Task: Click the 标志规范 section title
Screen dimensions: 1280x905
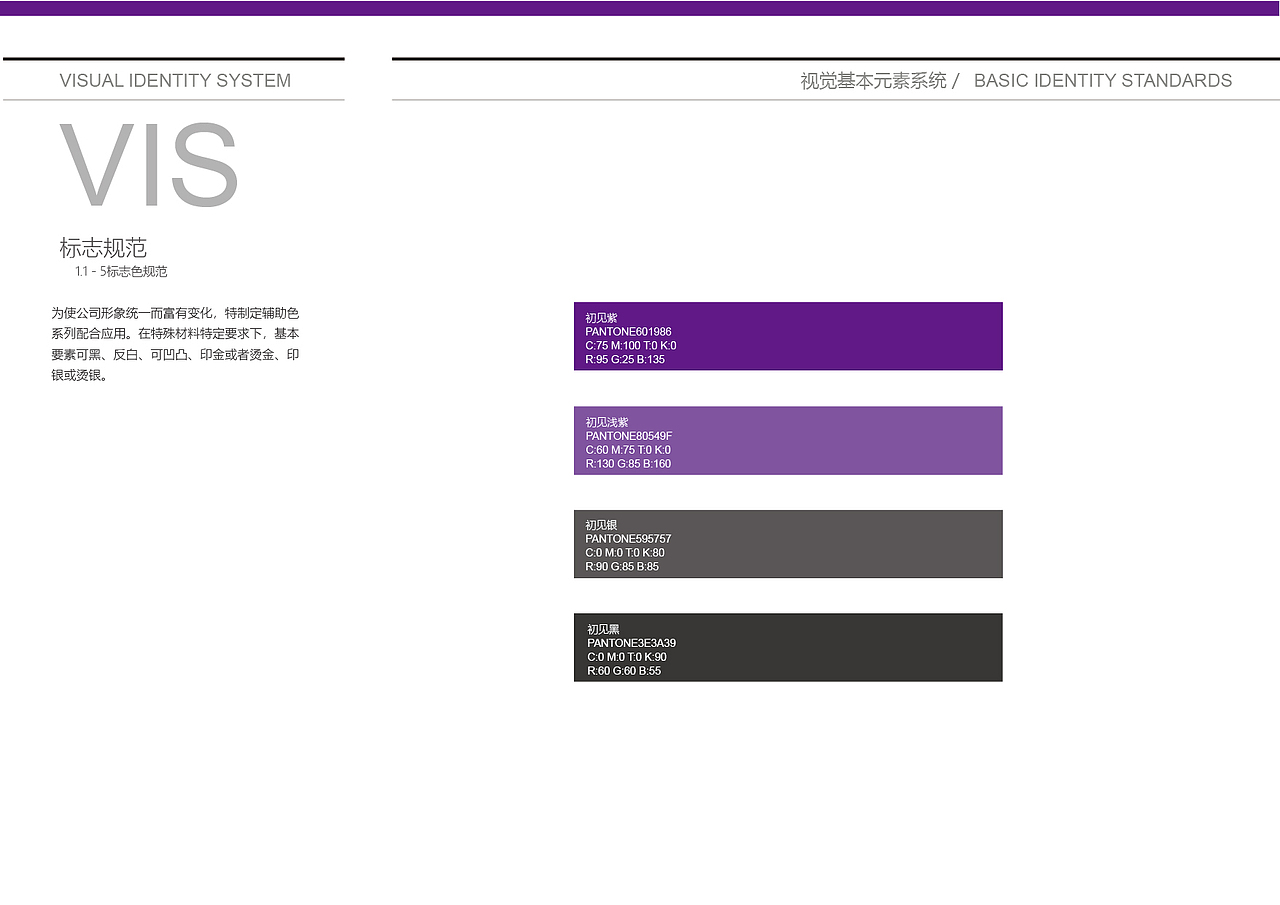Action: pos(103,248)
